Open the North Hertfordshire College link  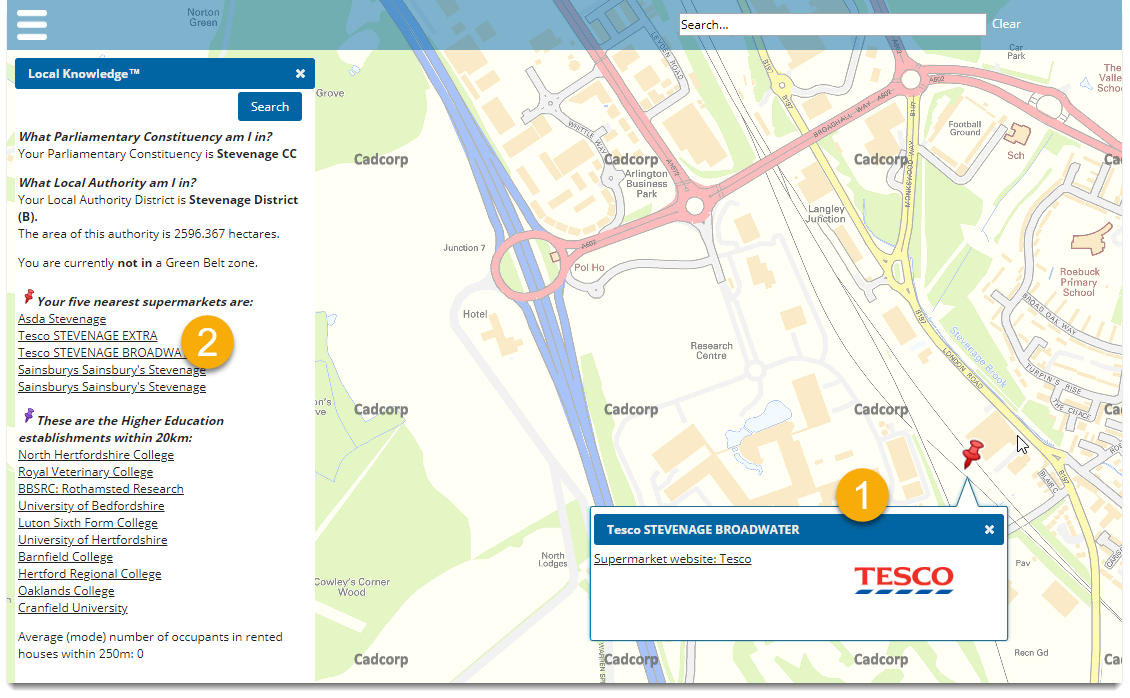96,455
